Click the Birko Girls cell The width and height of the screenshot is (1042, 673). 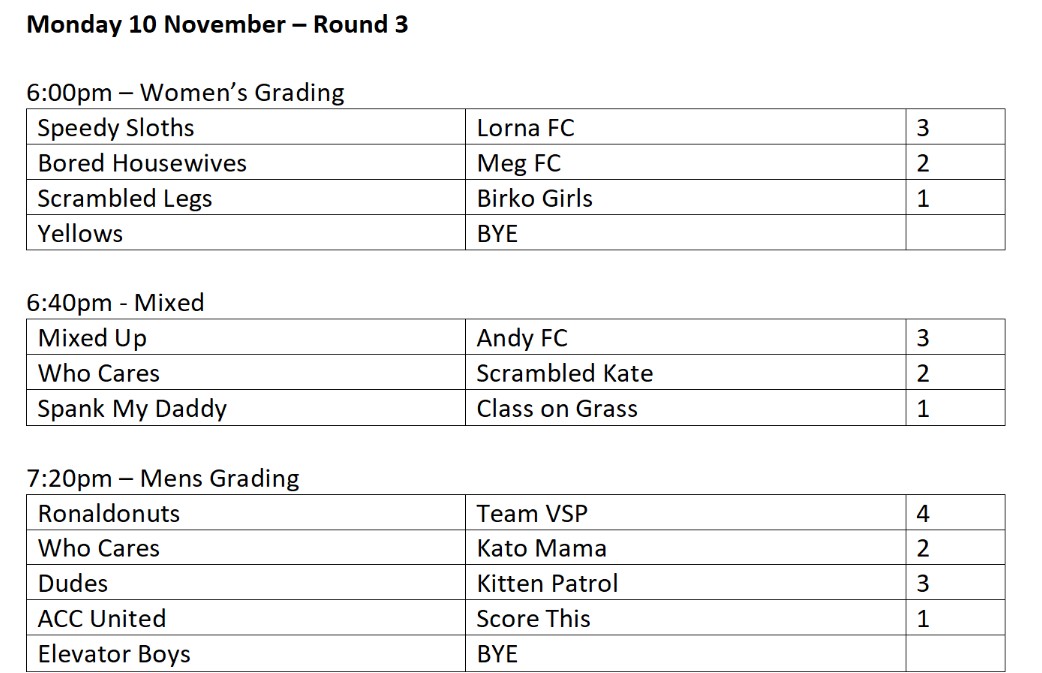tap(535, 198)
